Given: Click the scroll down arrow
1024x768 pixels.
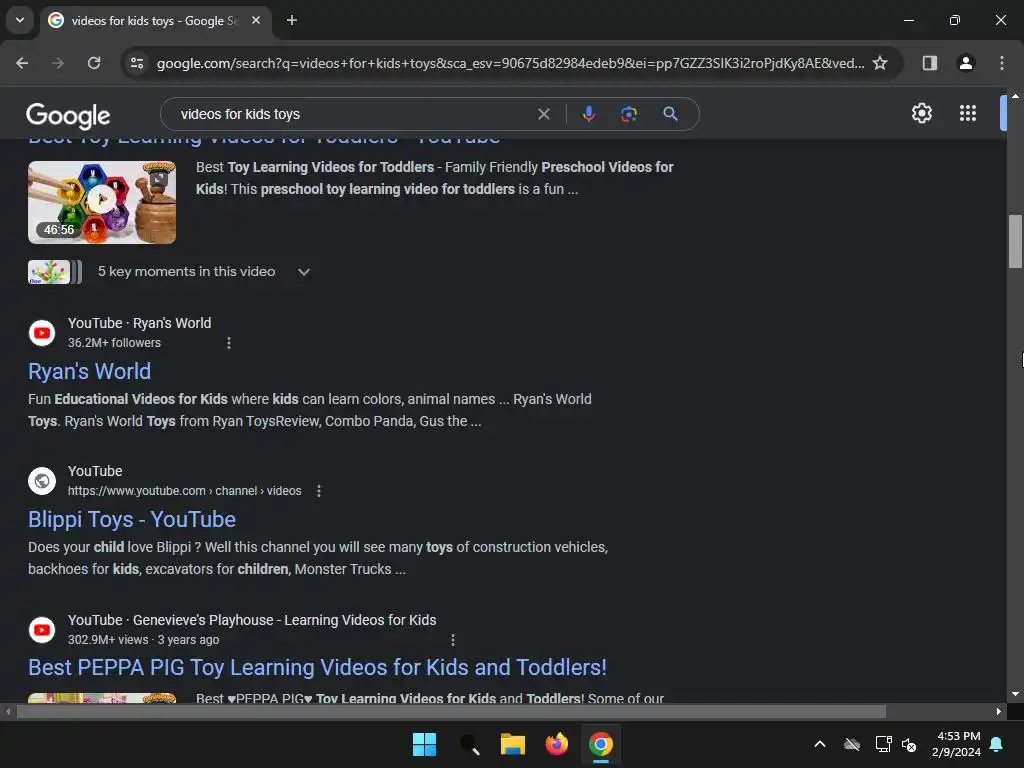Looking at the screenshot, I should point(1015,694).
